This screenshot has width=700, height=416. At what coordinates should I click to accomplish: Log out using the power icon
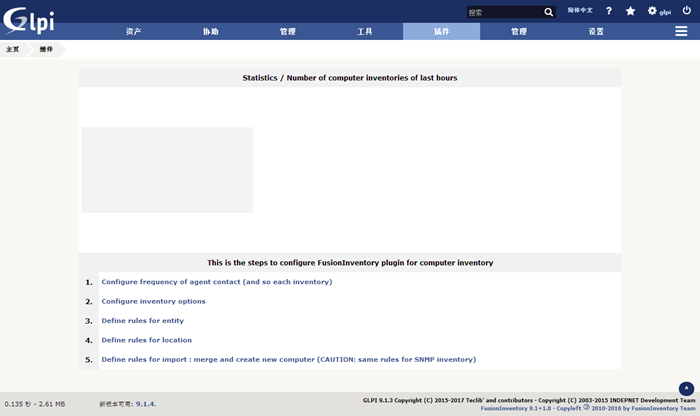(x=687, y=10)
